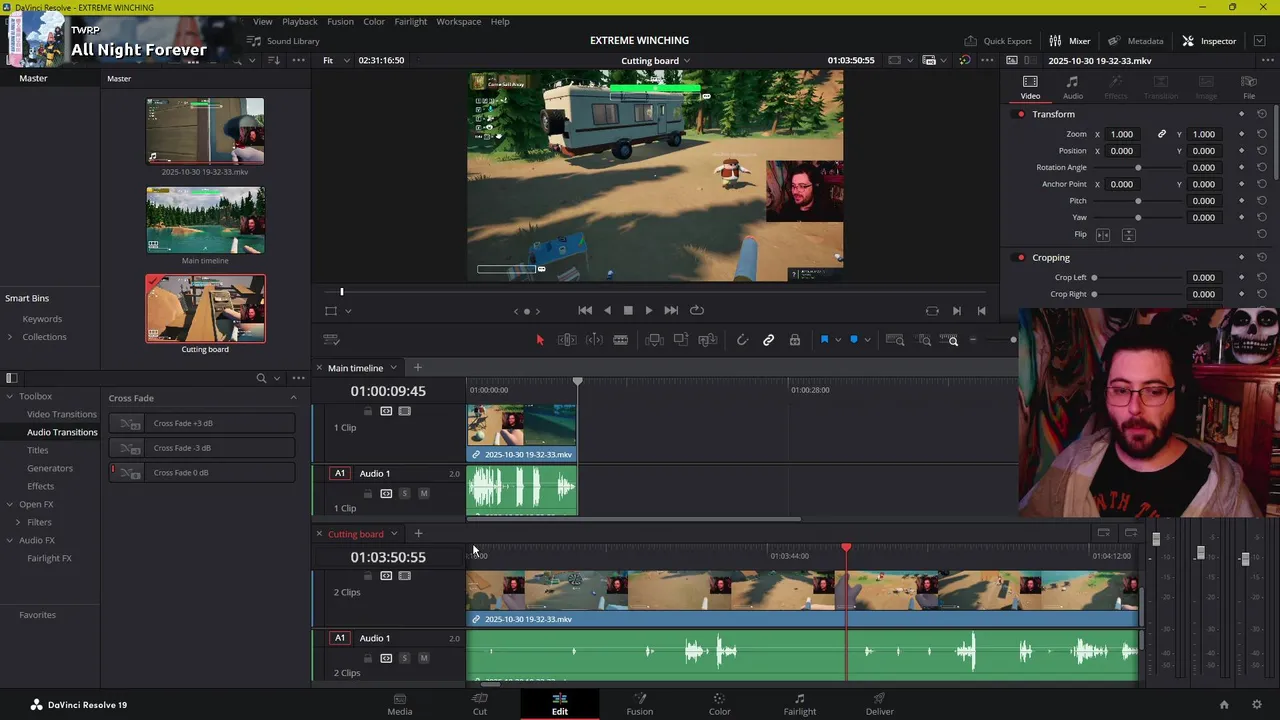Toggle Position Lock padlock icon
This screenshot has height=720, width=1280.
[795, 340]
